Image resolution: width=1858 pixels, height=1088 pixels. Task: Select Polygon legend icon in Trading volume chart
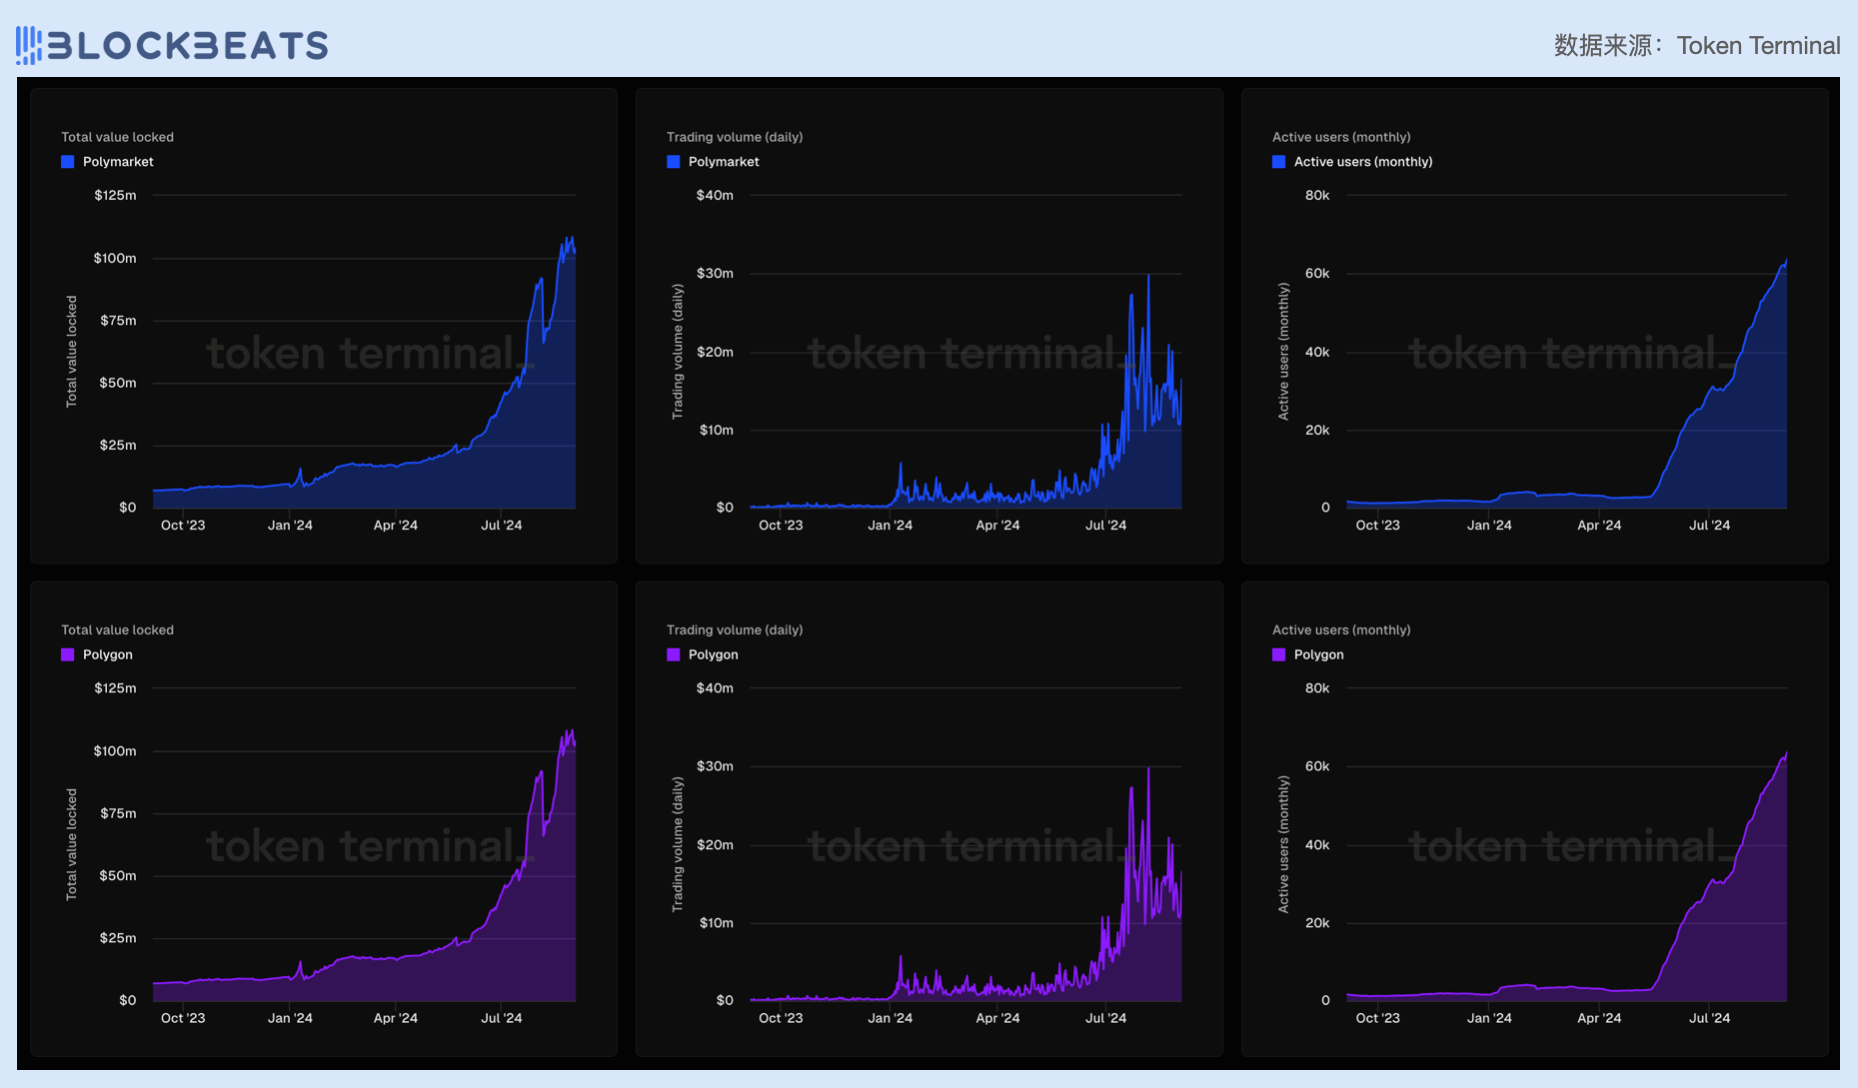[673, 655]
